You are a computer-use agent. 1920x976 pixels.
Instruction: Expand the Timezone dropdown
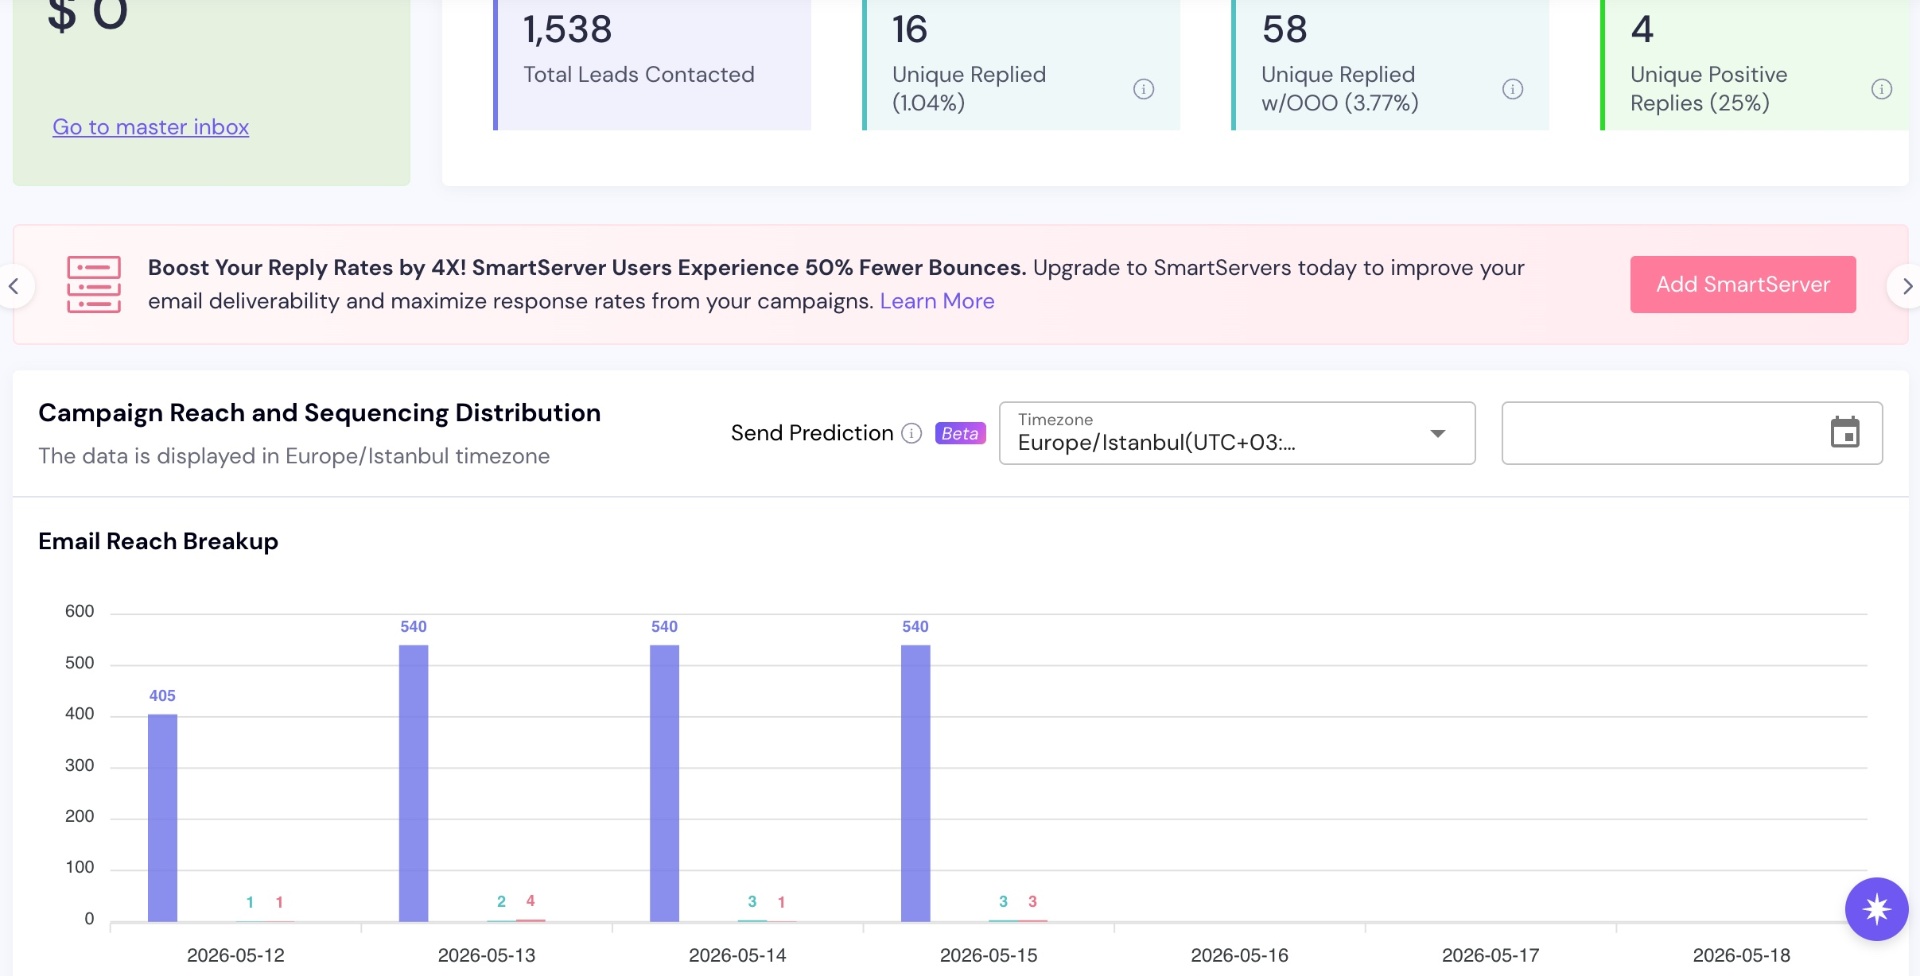(x=1237, y=433)
